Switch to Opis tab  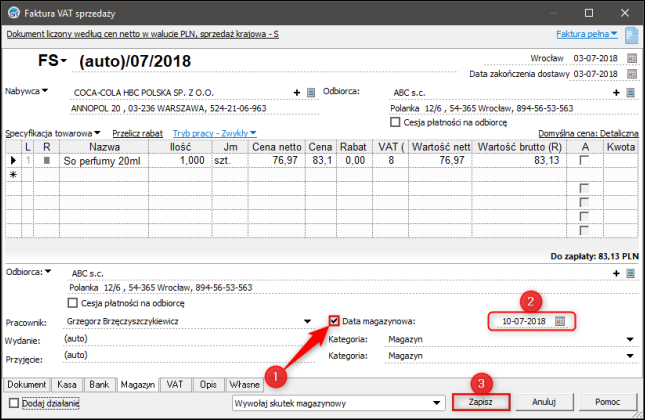208,385
